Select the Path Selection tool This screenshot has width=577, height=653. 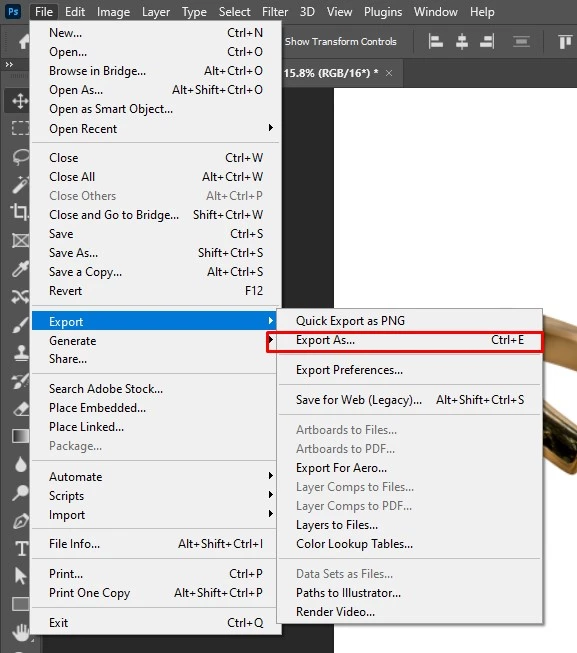(x=19, y=576)
